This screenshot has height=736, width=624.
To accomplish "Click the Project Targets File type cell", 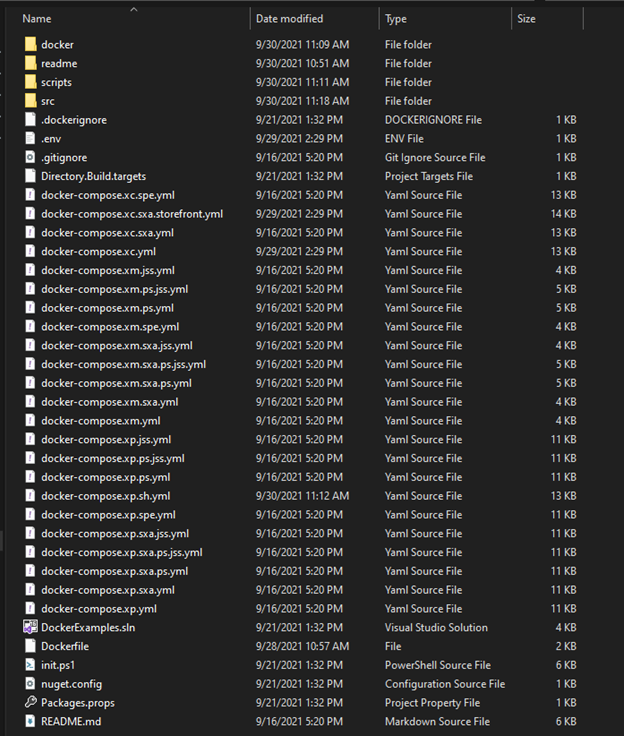I will coord(429,176).
